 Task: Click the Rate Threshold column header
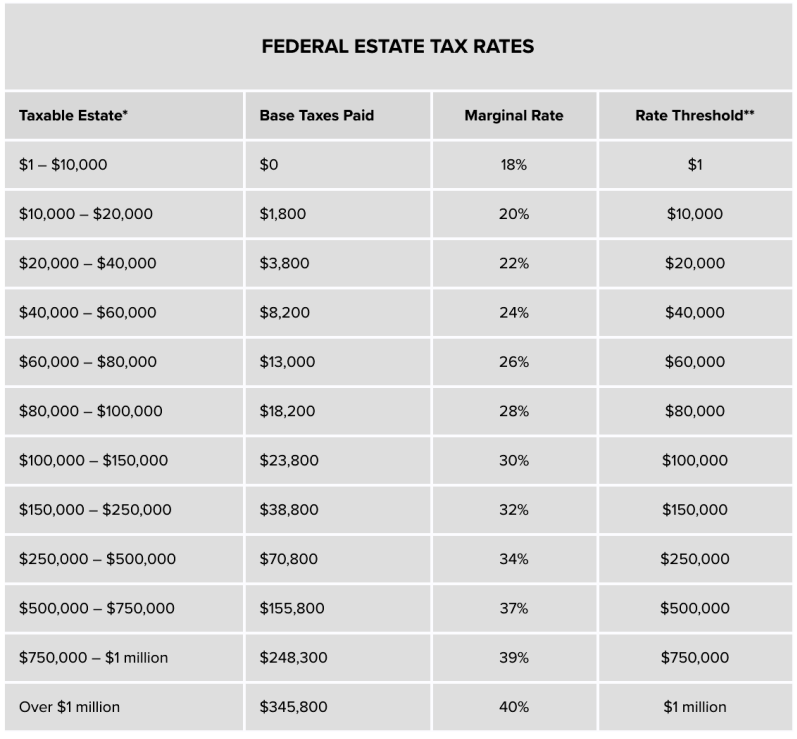[695, 115]
